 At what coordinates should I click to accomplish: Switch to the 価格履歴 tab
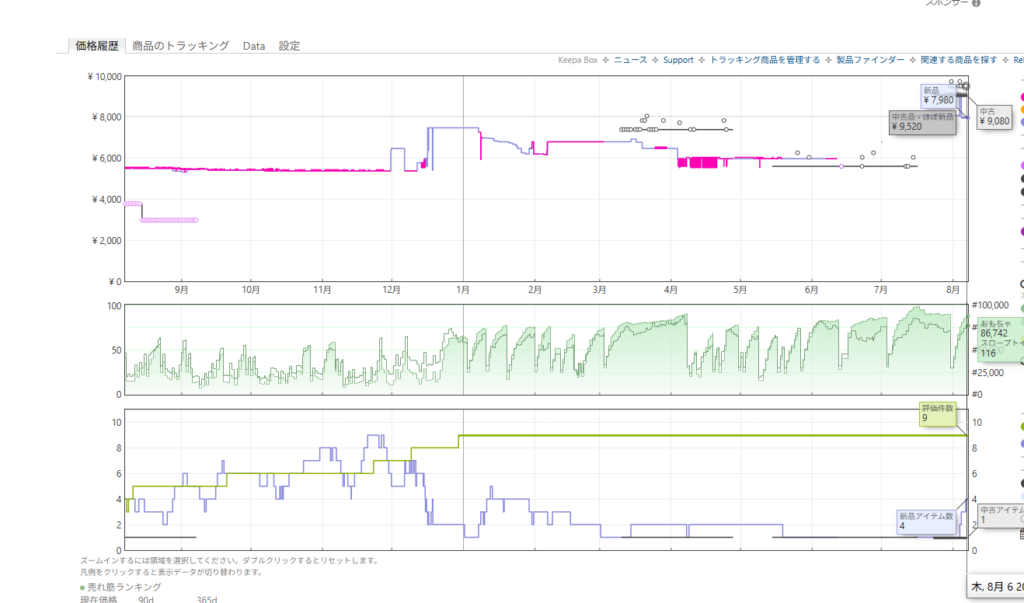pyautogui.click(x=97, y=46)
